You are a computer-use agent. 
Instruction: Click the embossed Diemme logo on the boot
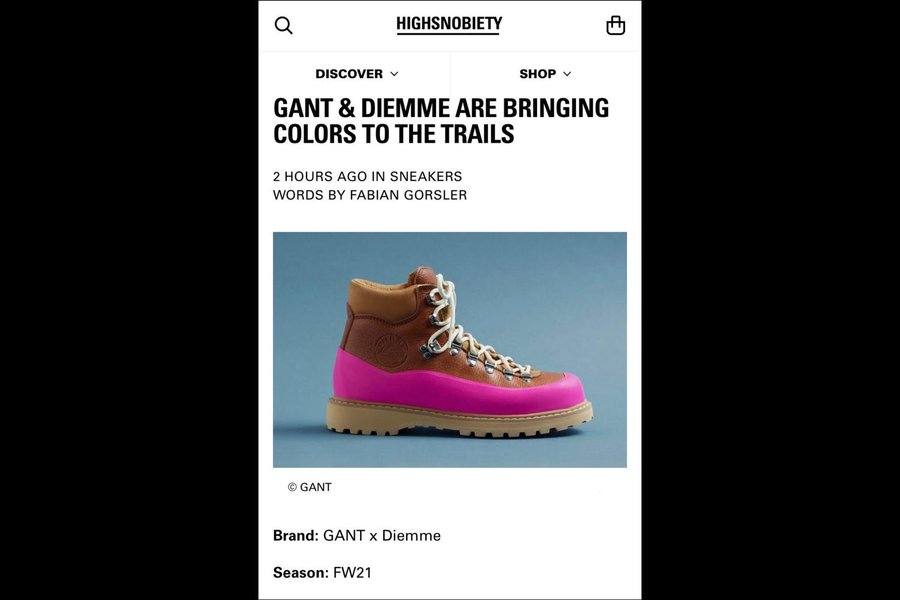[x=391, y=350]
